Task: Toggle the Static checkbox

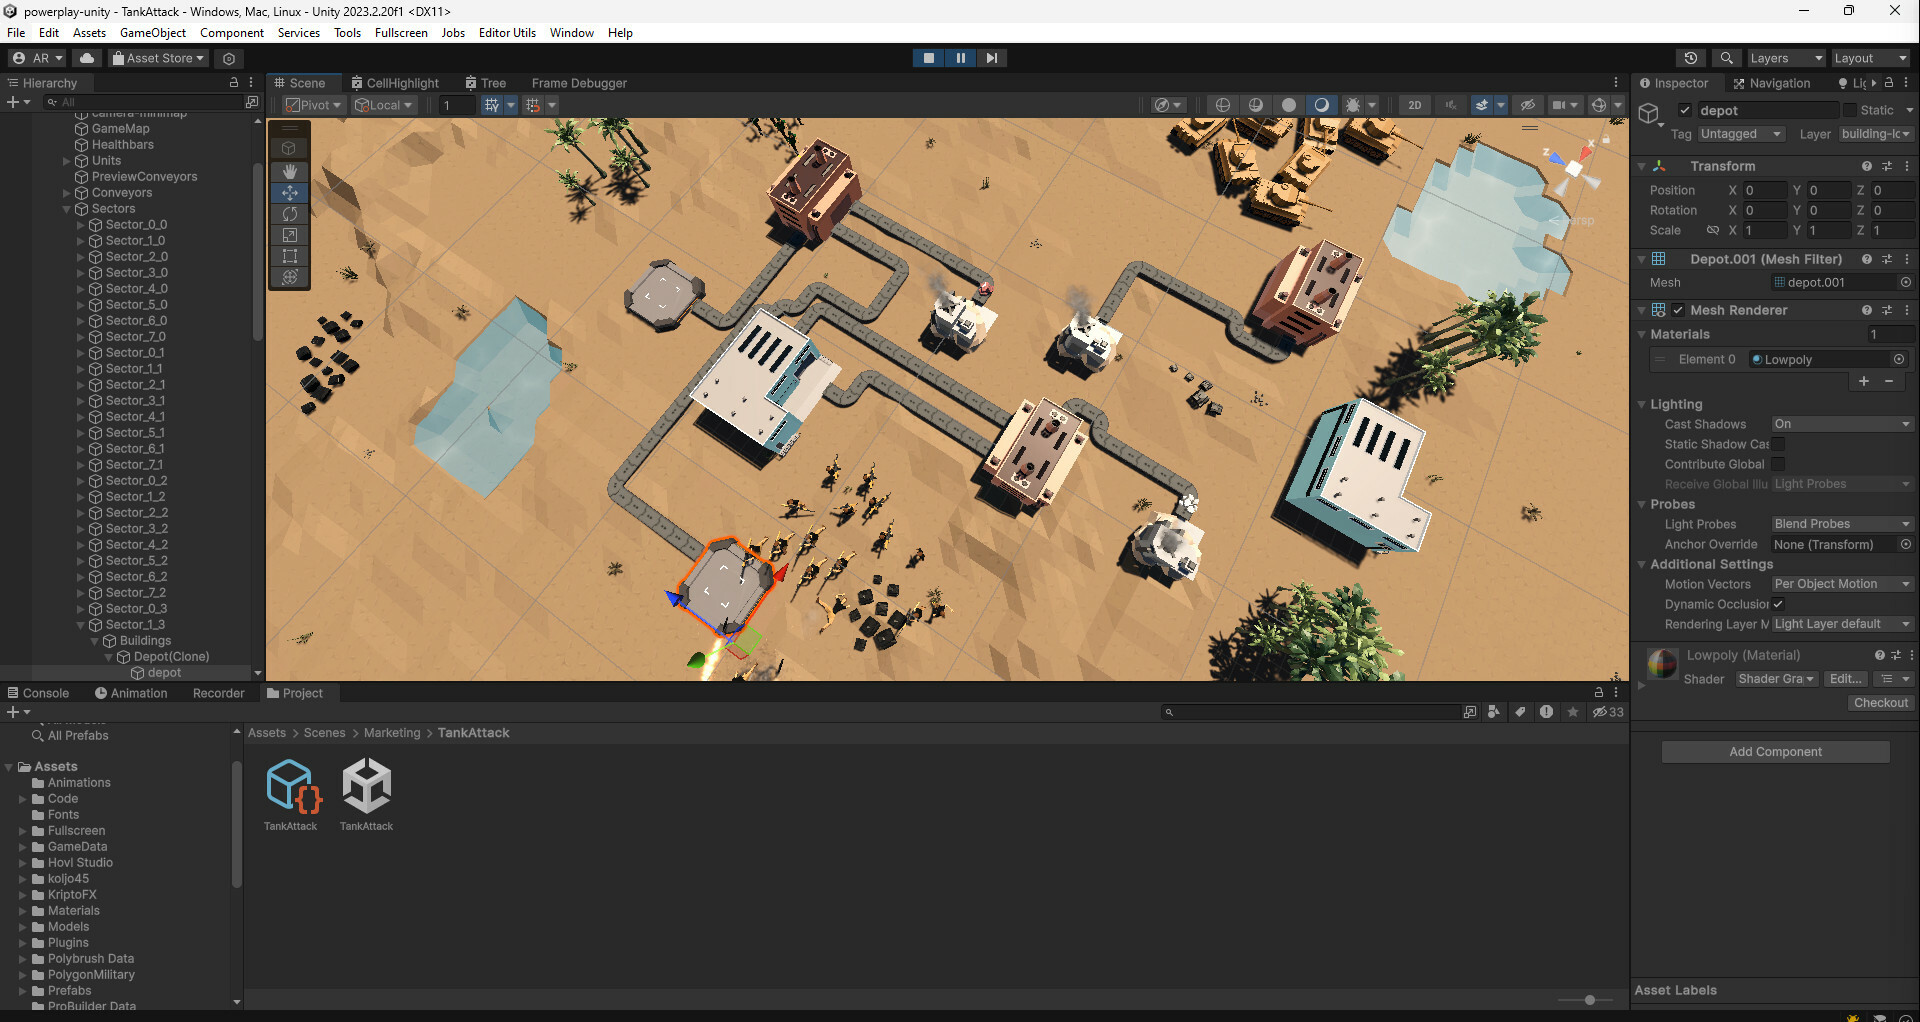Action: (1850, 110)
